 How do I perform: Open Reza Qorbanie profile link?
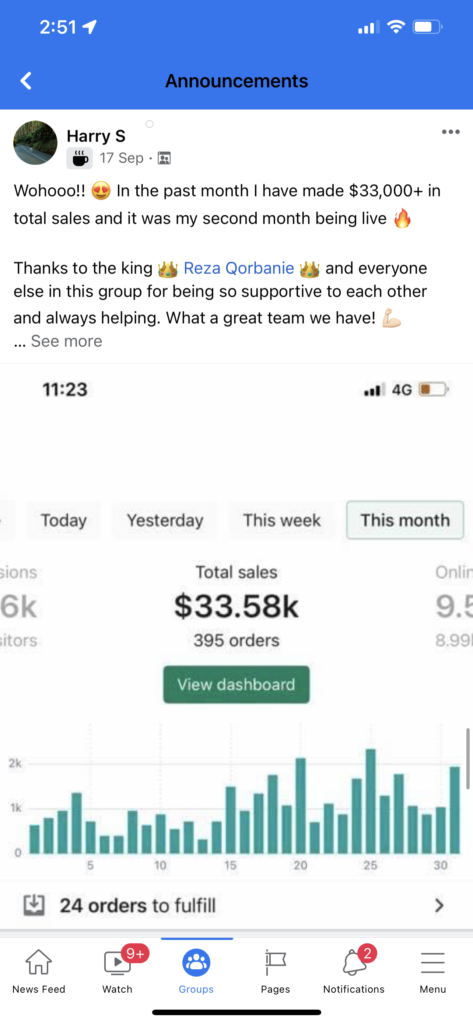pos(238,268)
